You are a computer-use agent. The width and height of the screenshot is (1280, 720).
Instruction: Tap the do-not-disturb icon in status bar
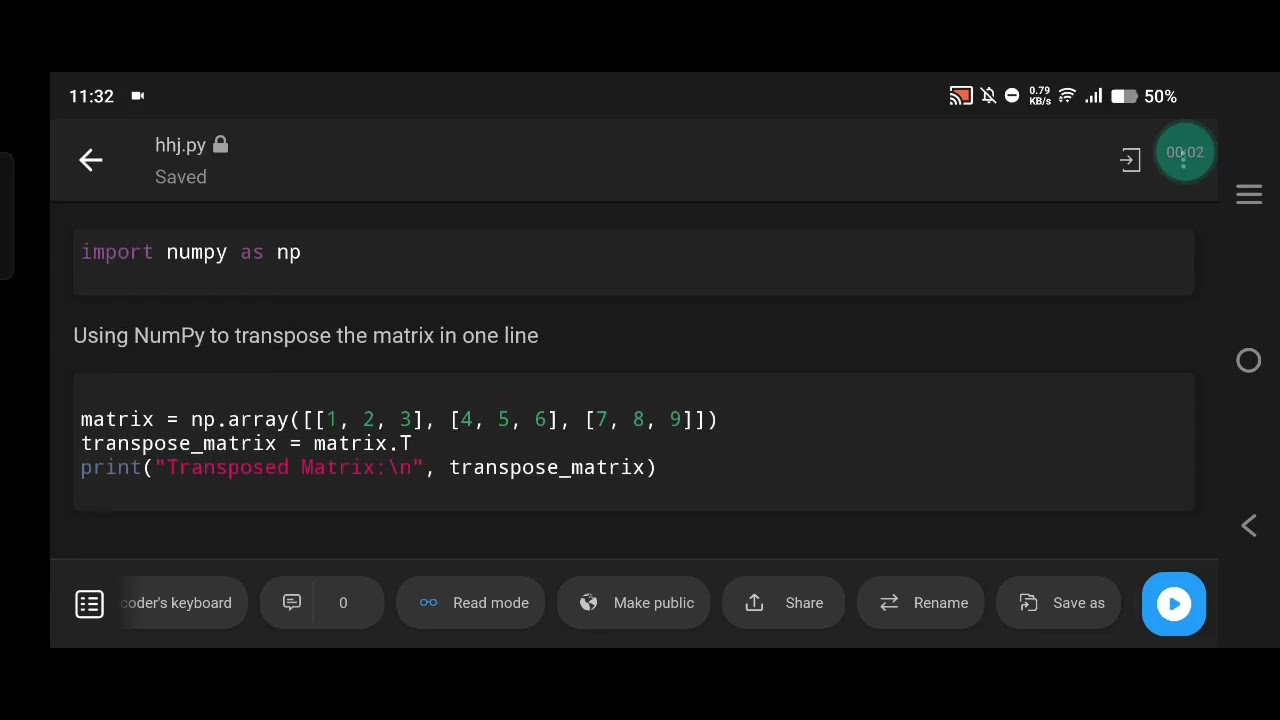coord(1012,96)
